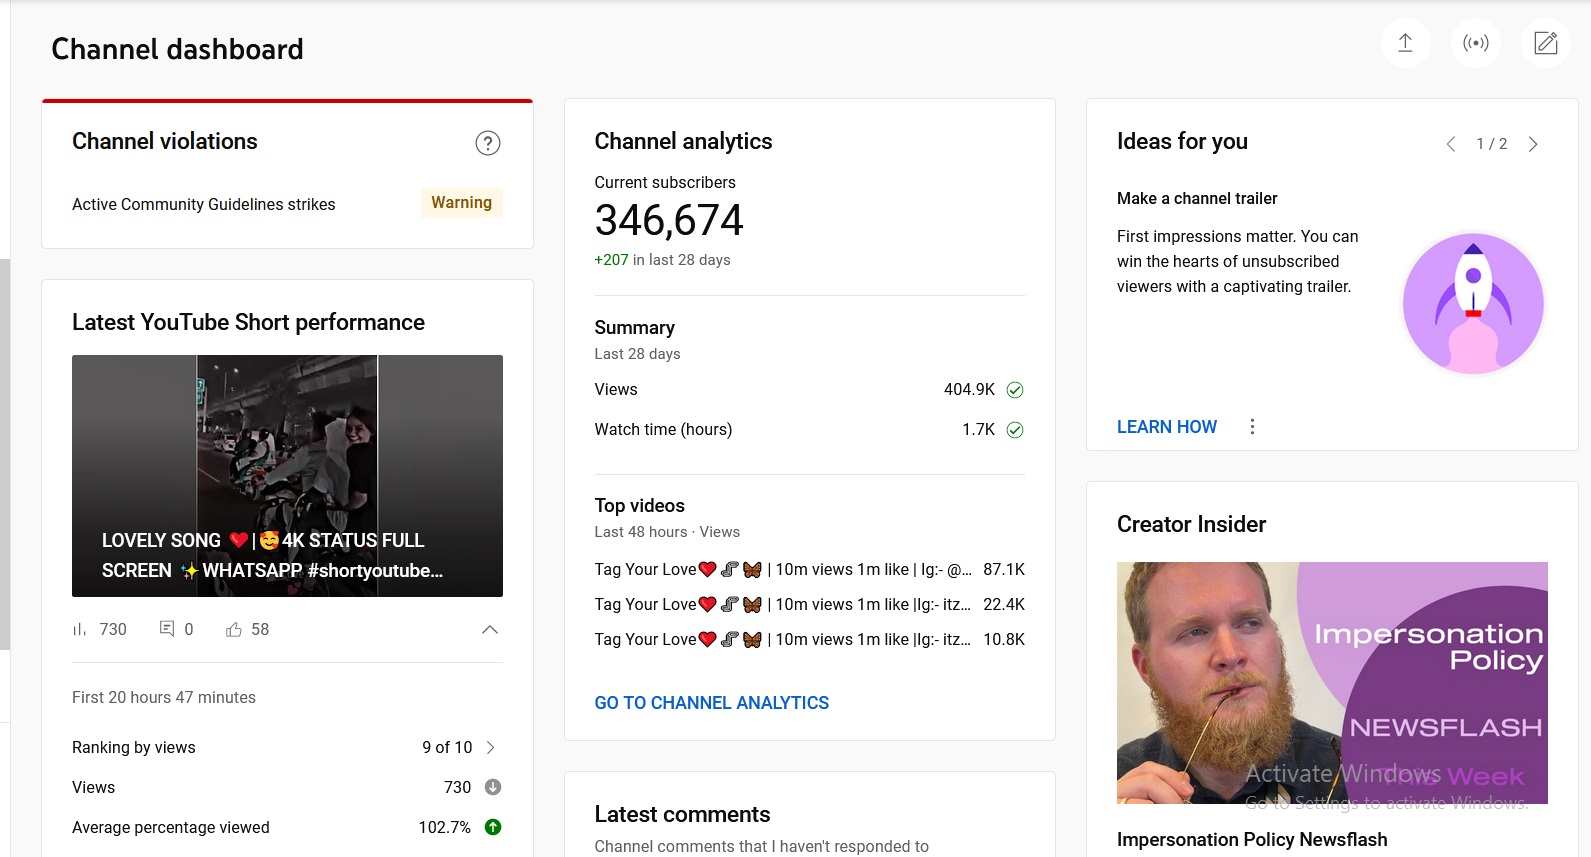Open top video with 87.1K views
The image size is (1591, 857).
(782, 570)
